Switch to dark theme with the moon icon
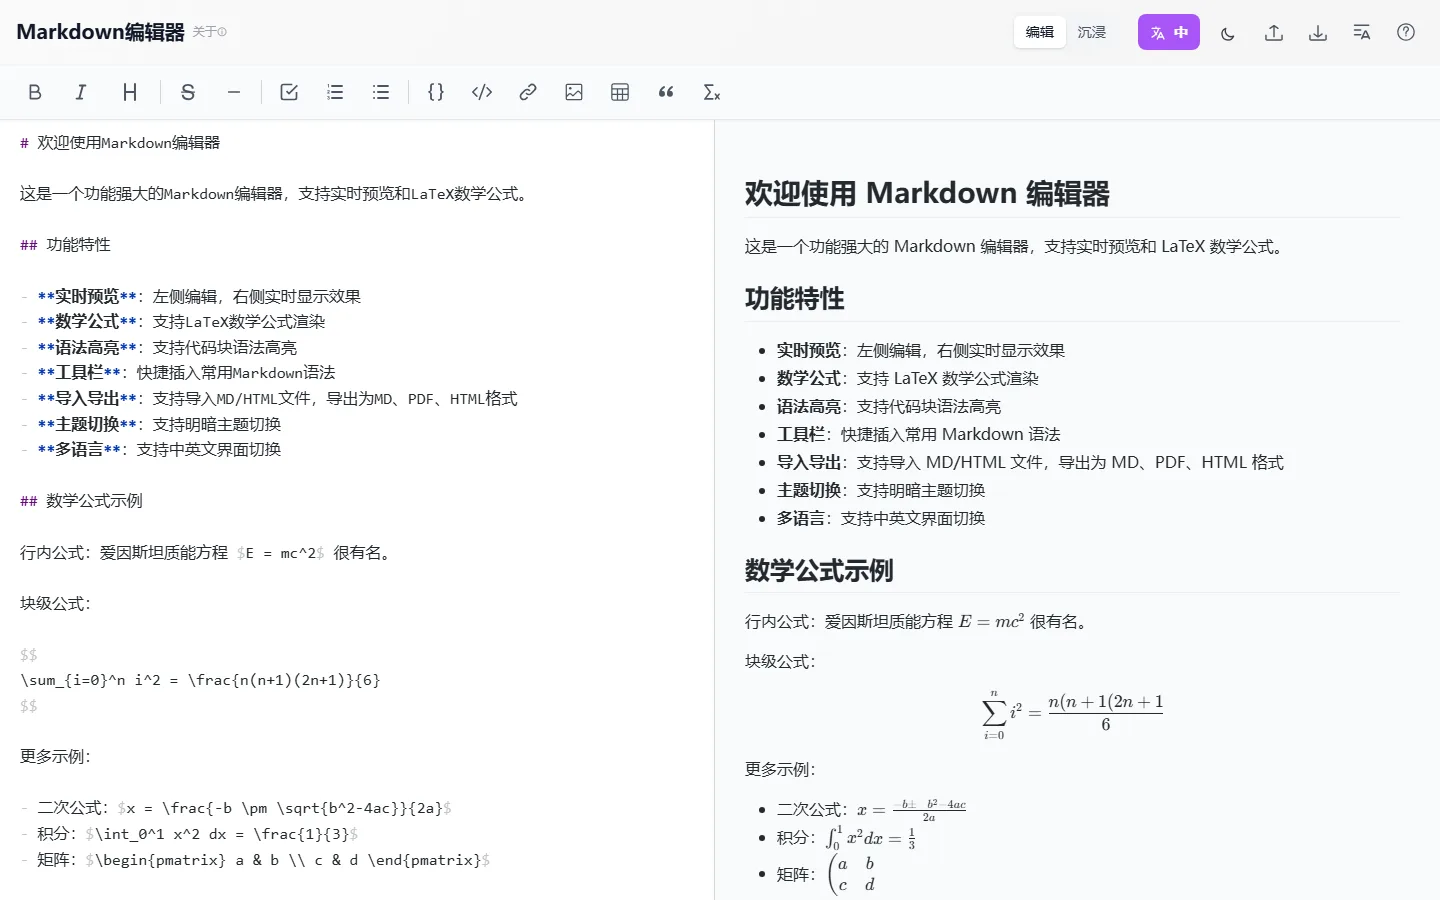Viewport: 1440px width, 900px height. coord(1228,32)
